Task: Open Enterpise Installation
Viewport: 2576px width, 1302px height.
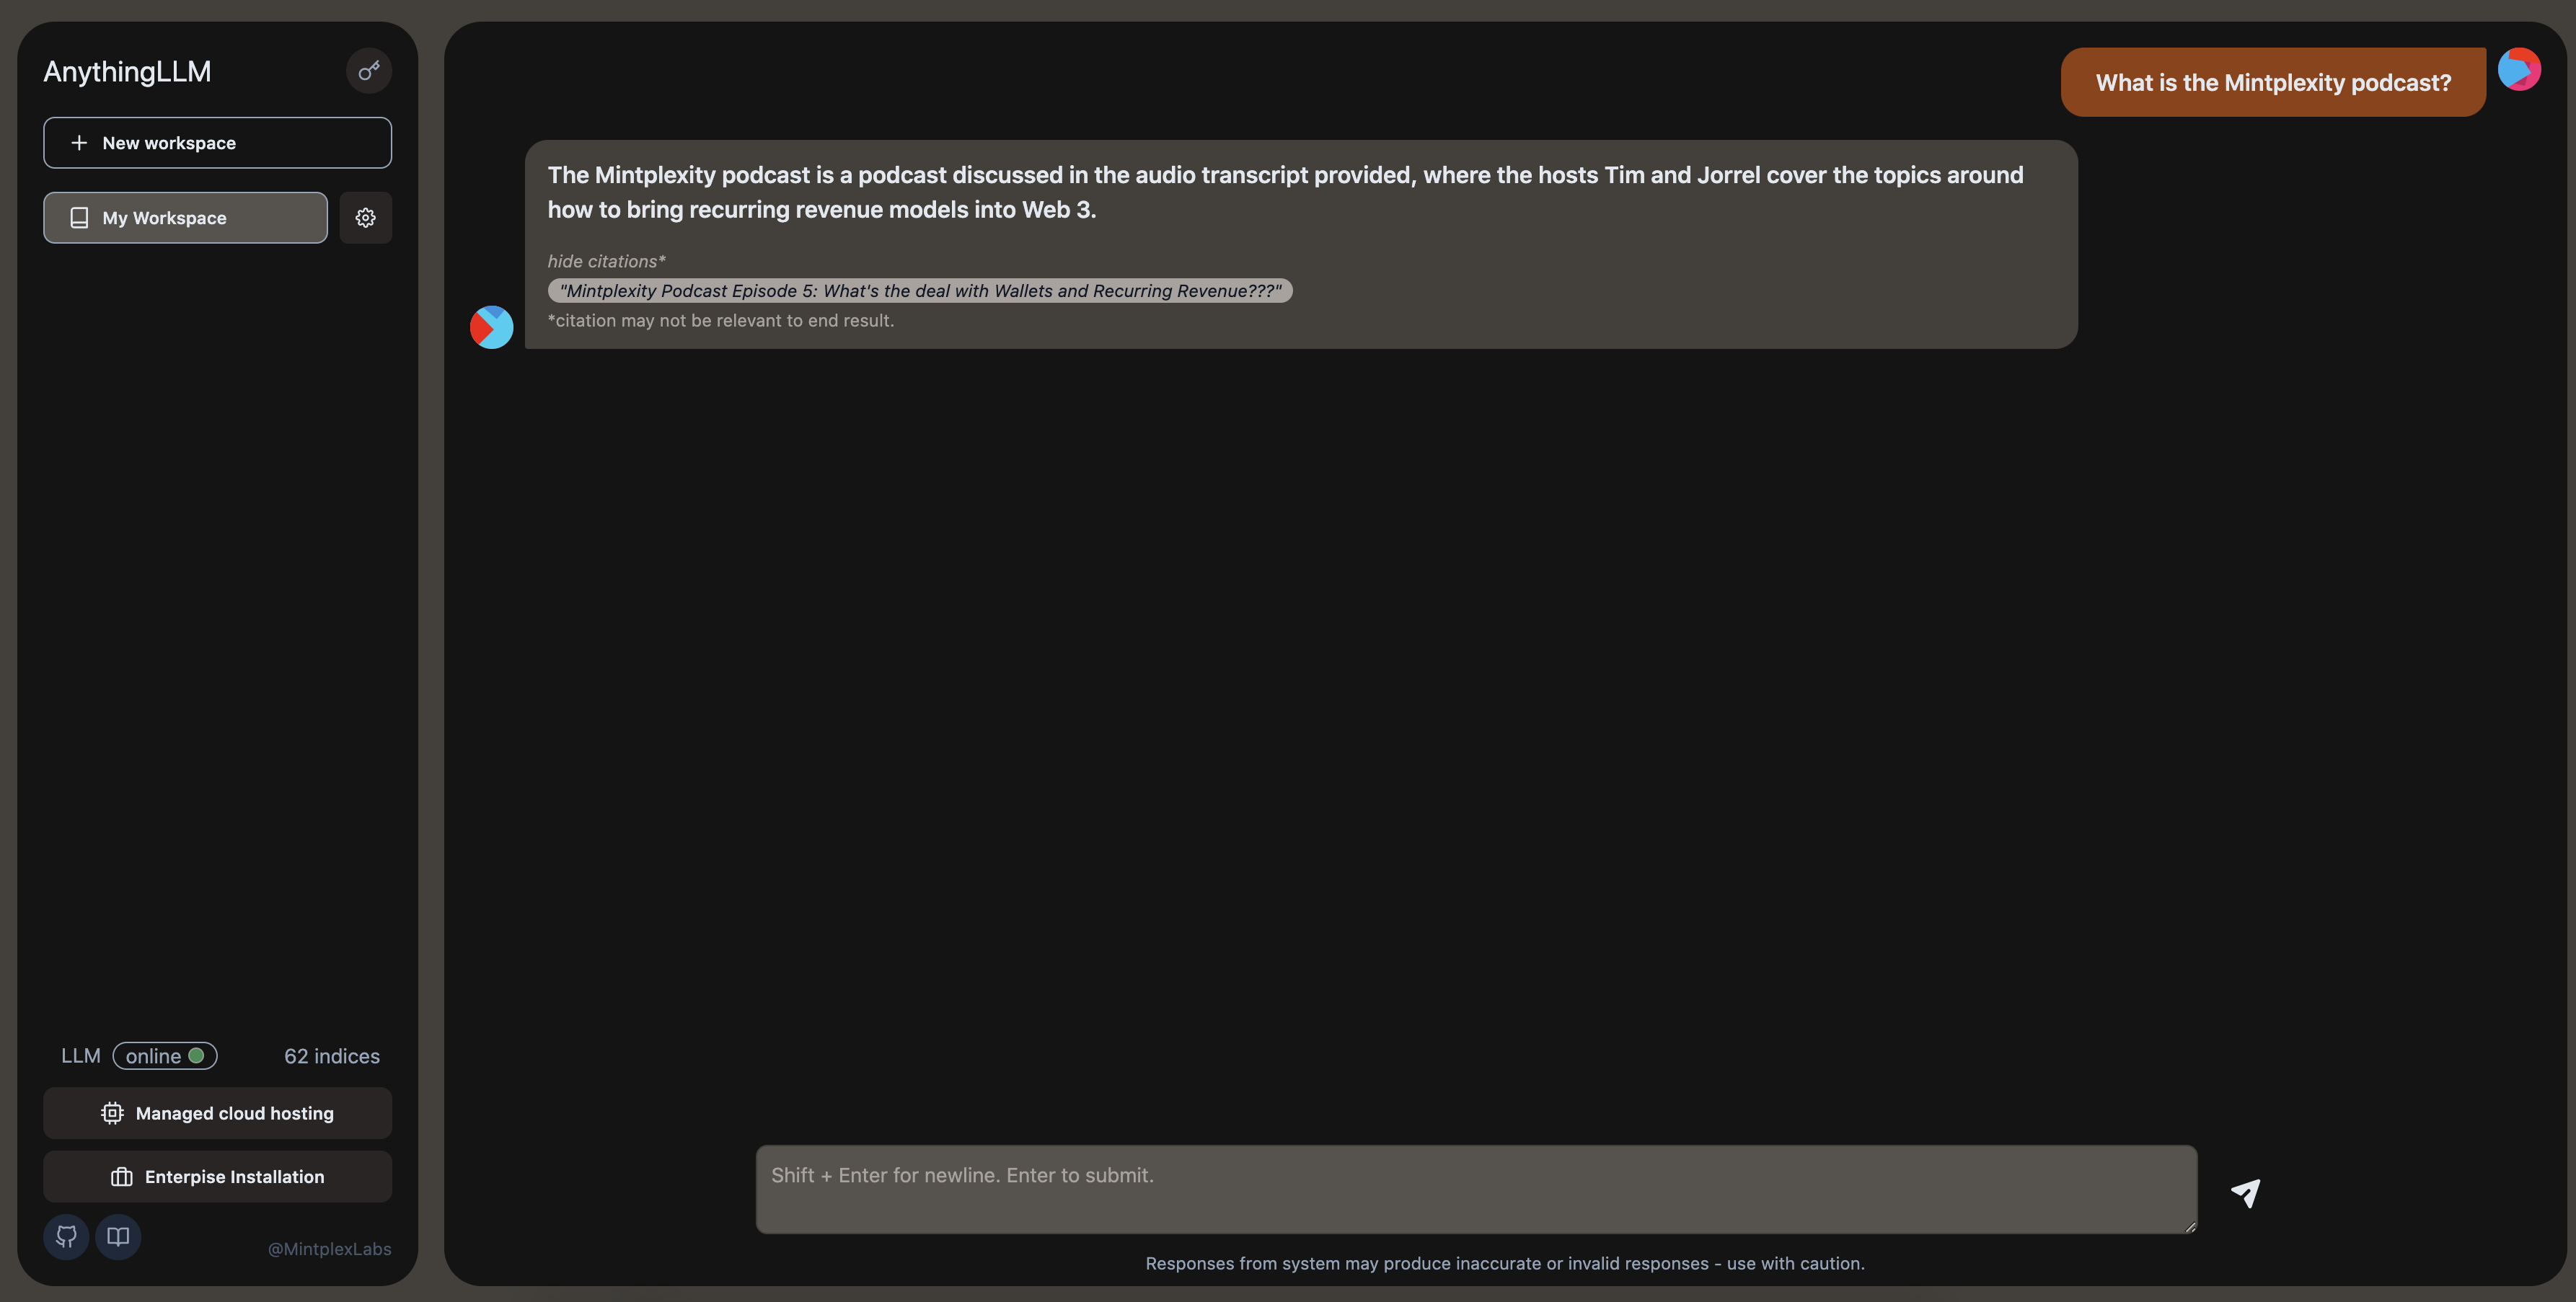Action: pyautogui.click(x=217, y=1177)
